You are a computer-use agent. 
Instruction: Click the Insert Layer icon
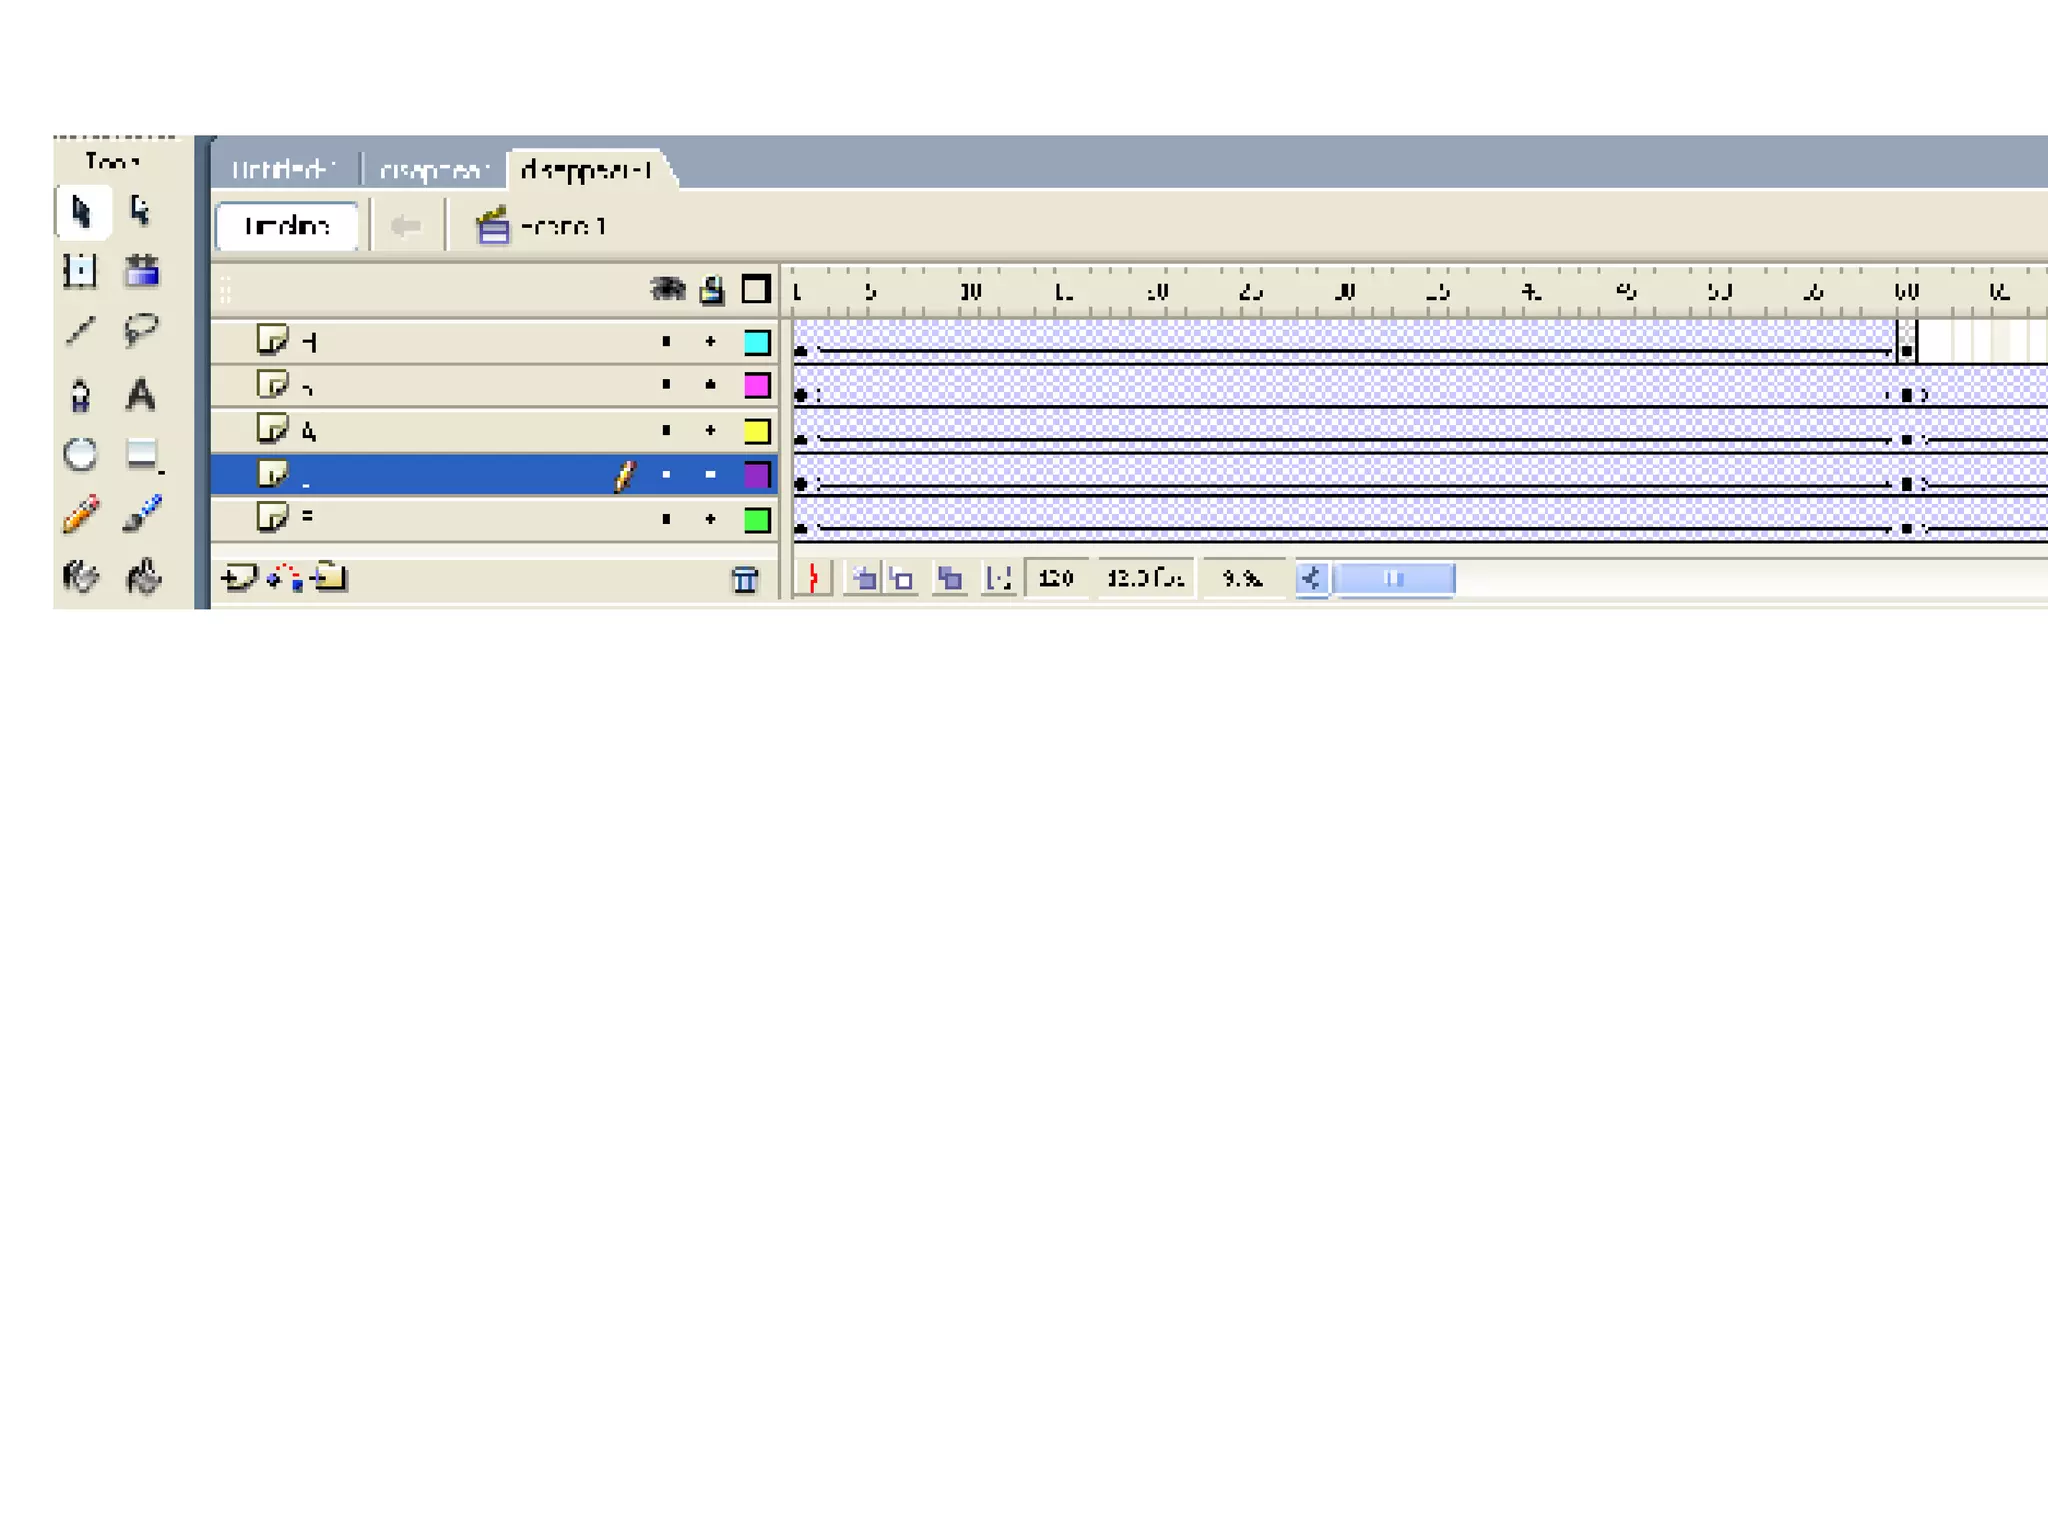coord(238,578)
